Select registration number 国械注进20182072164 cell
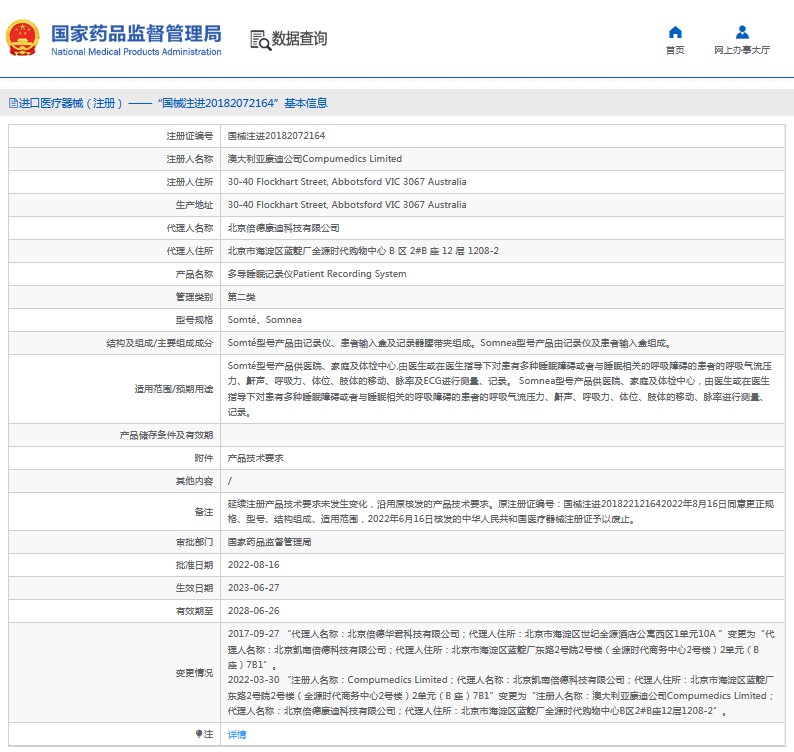This screenshot has width=794, height=752. tap(276, 136)
